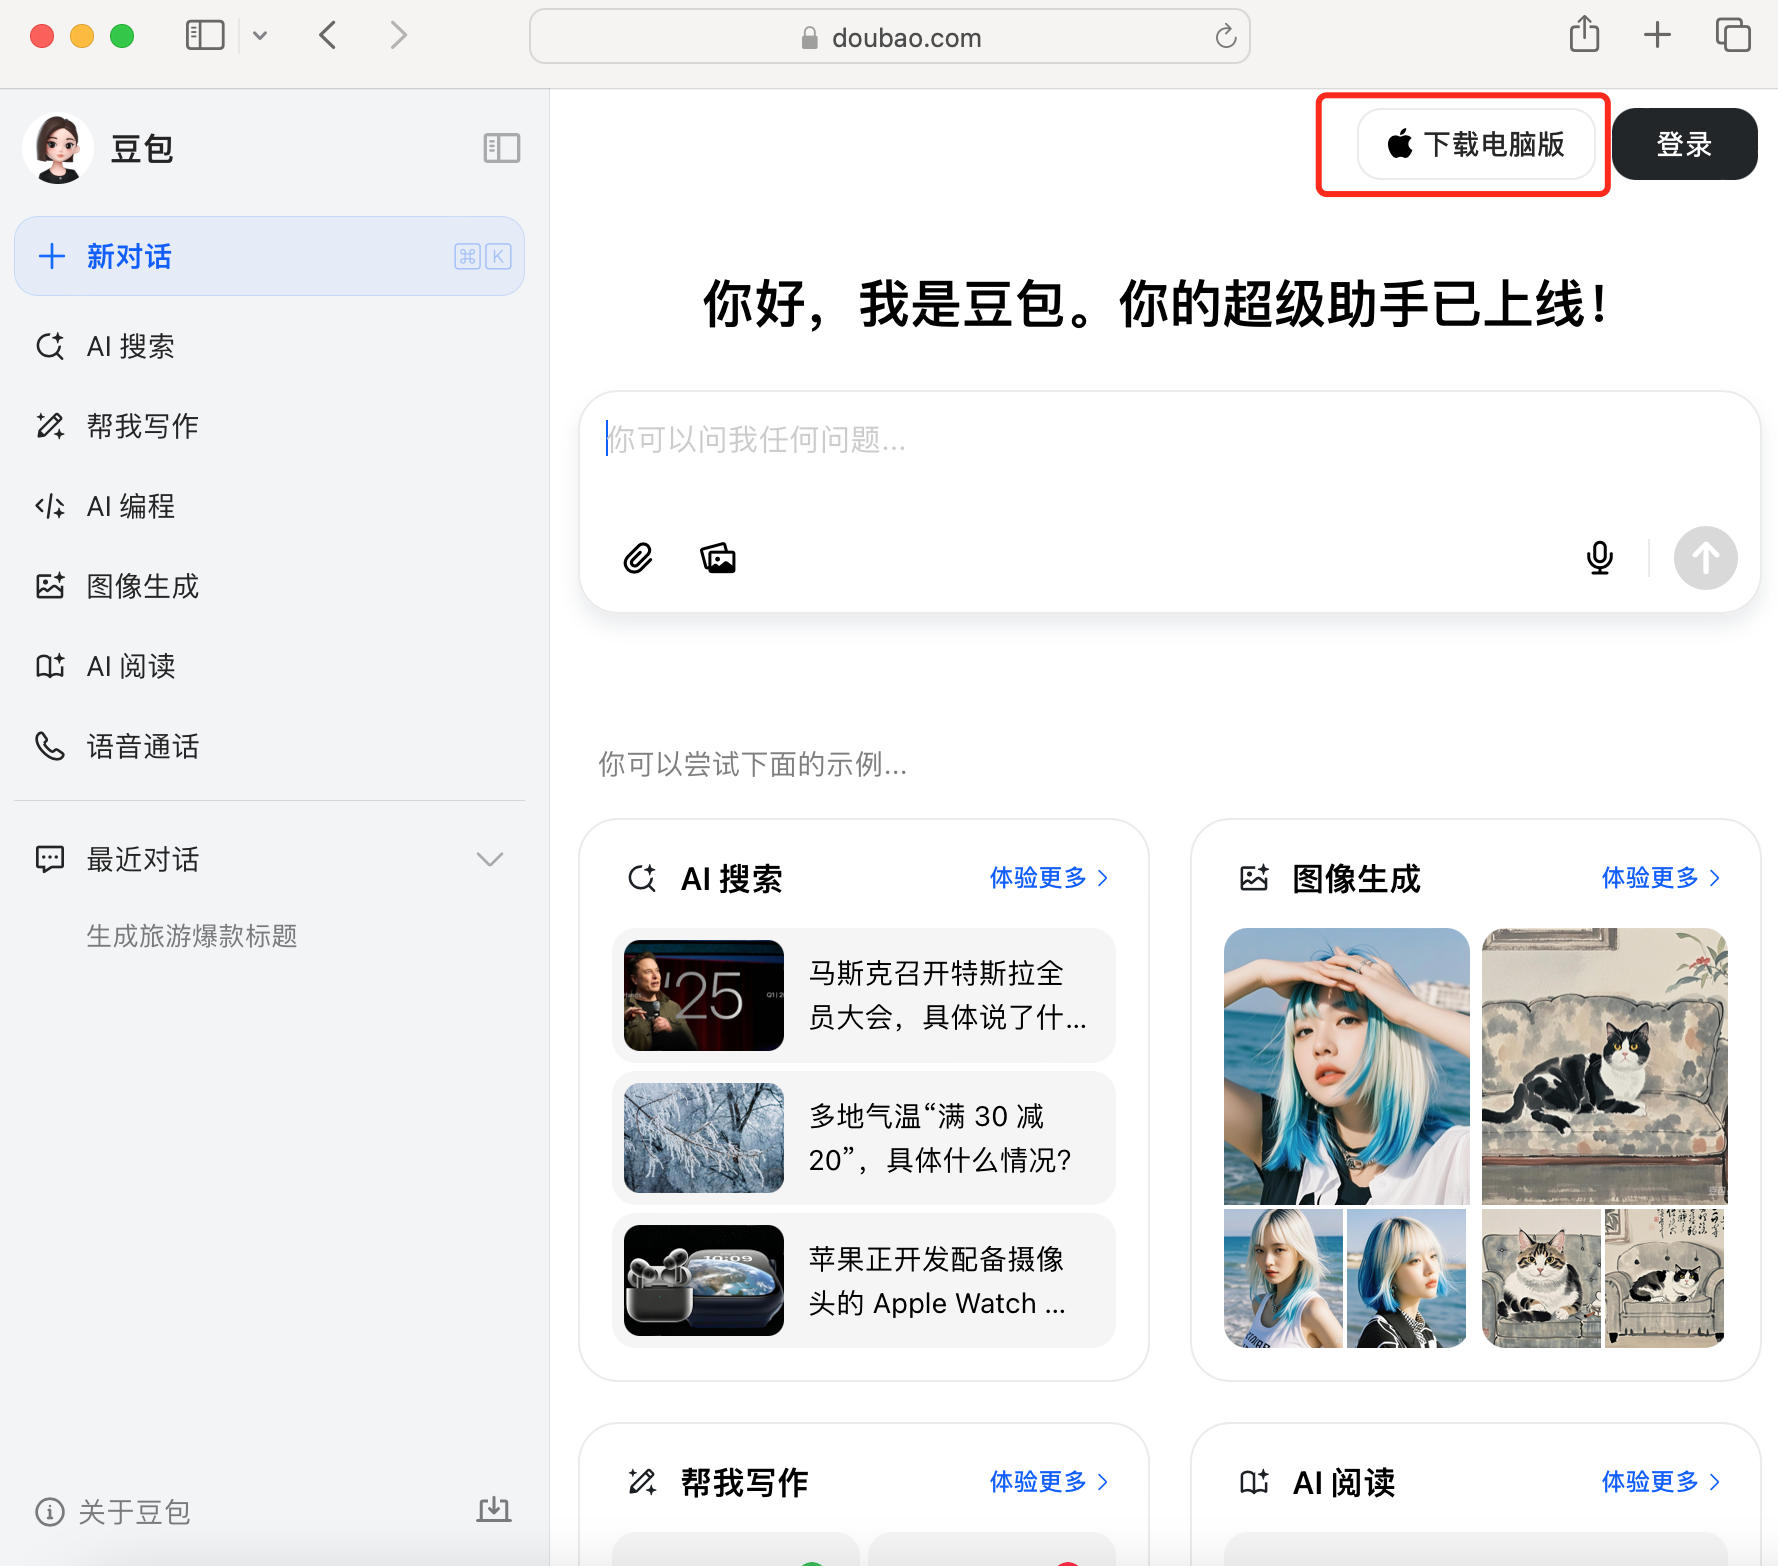Click the doubao.com address bar

tap(890, 37)
